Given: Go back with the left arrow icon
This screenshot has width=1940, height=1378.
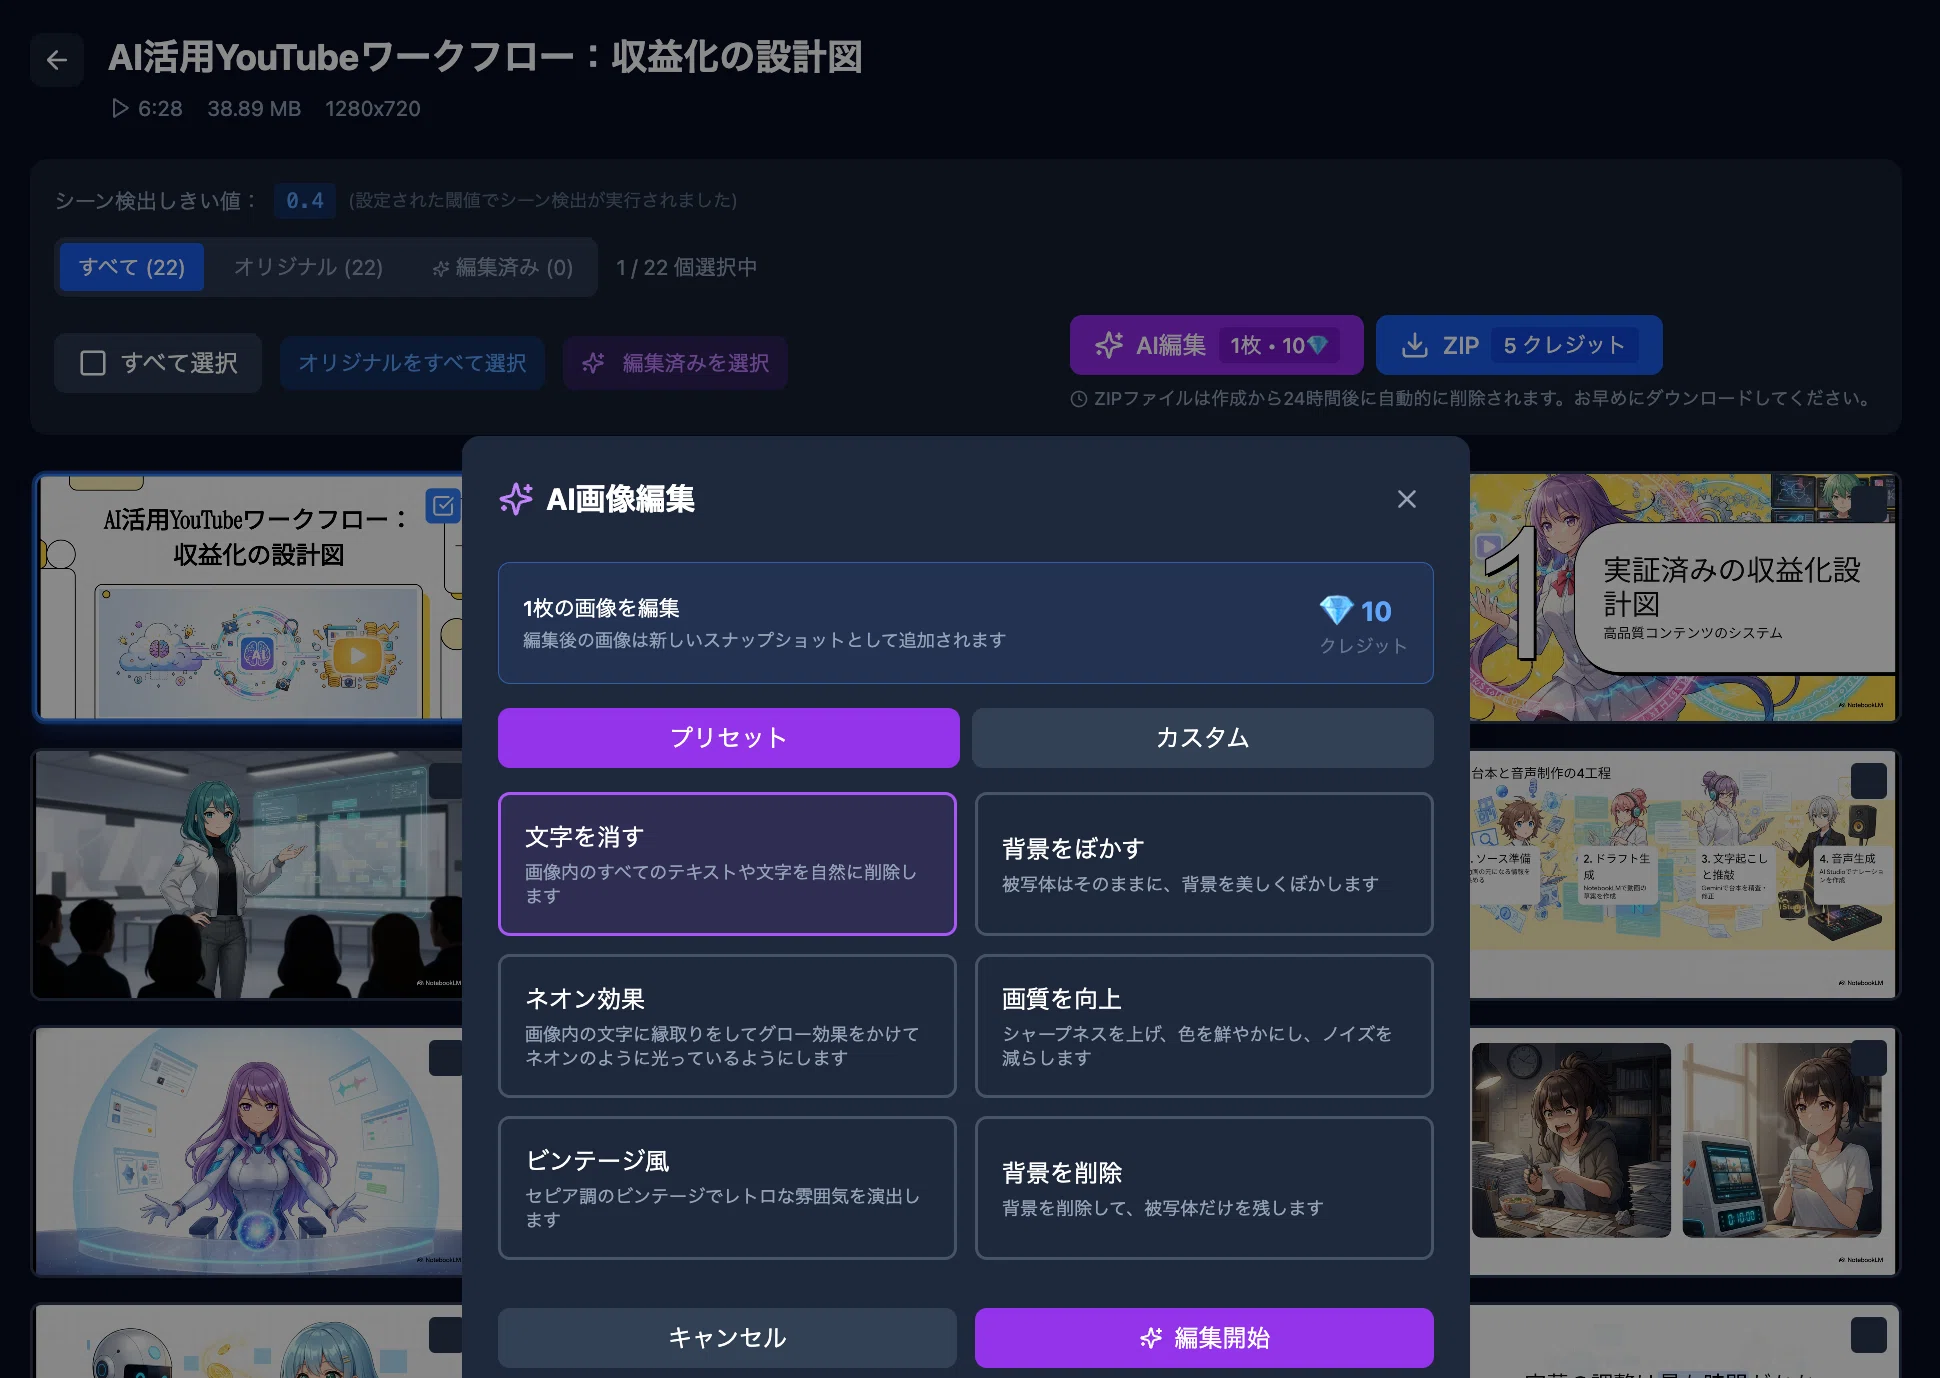Looking at the screenshot, I should [57, 60].
